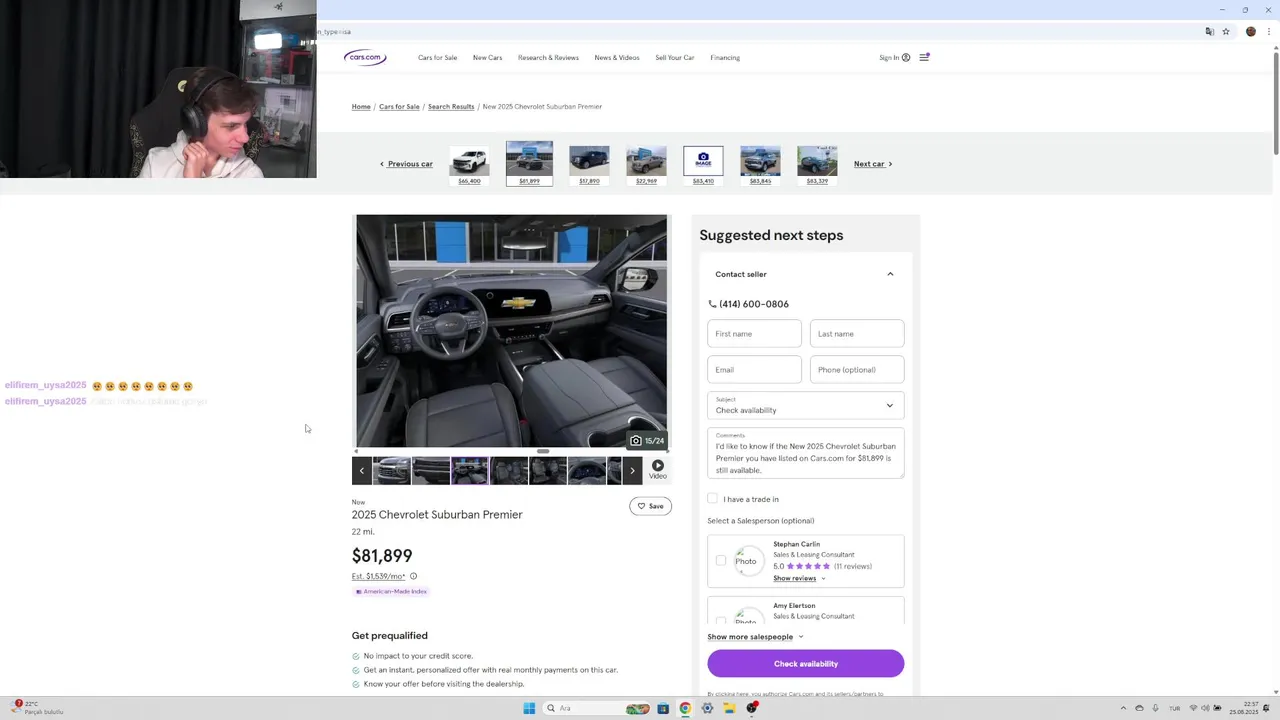1280x720 pixels.
Task: Click the microphone tray icon
Action: click(x=1155, y=708)
